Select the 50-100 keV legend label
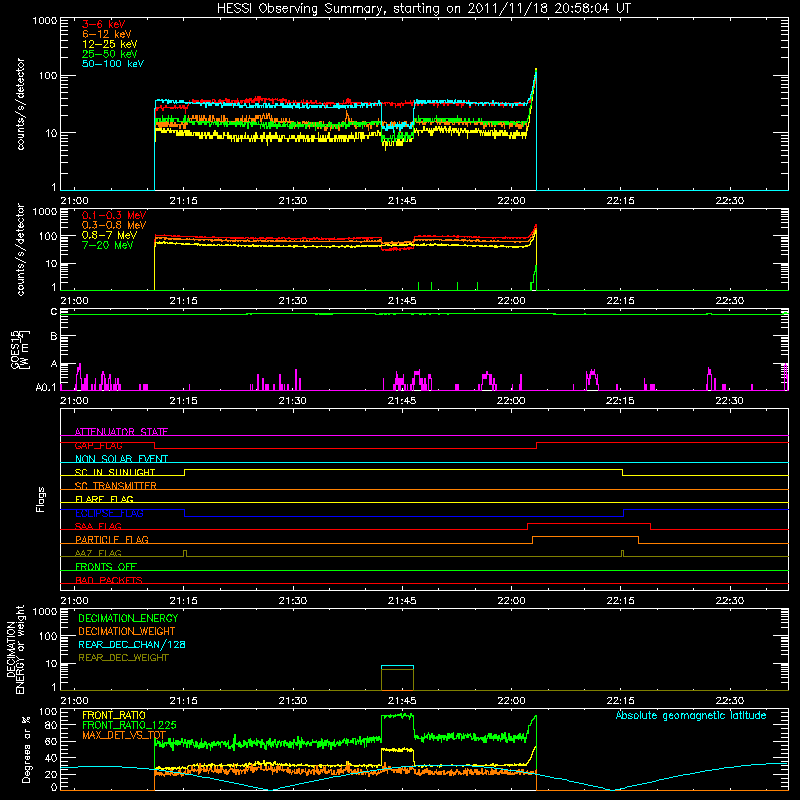Image resolution: width=800 pixels, height=800 pixels. (113, 64)
